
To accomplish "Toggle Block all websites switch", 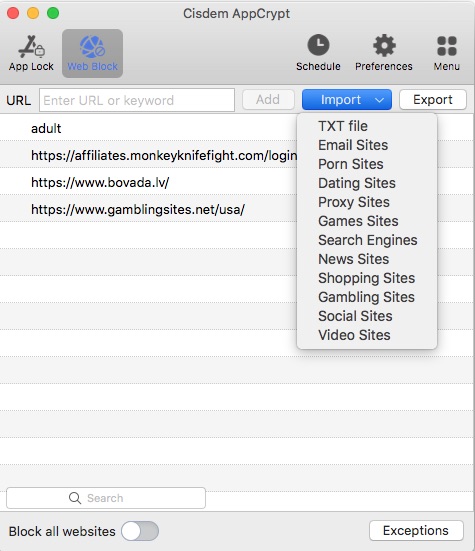I will pyautogui.click(x=140, y=531).
